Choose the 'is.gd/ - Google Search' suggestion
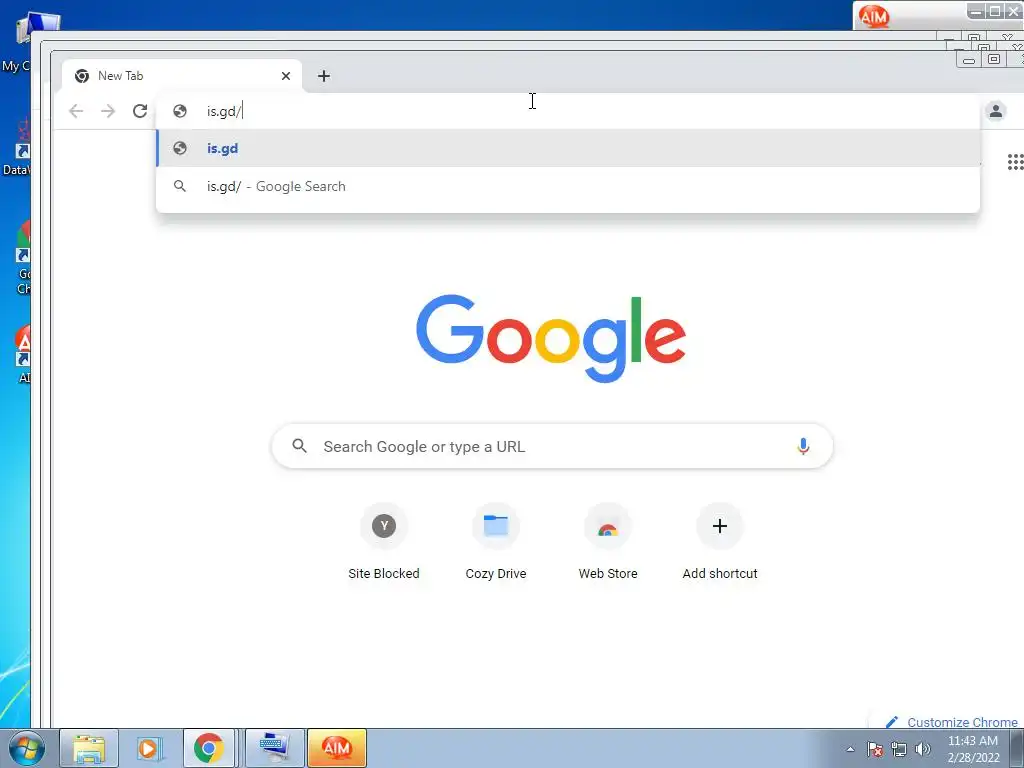 (x=568, y=186)
